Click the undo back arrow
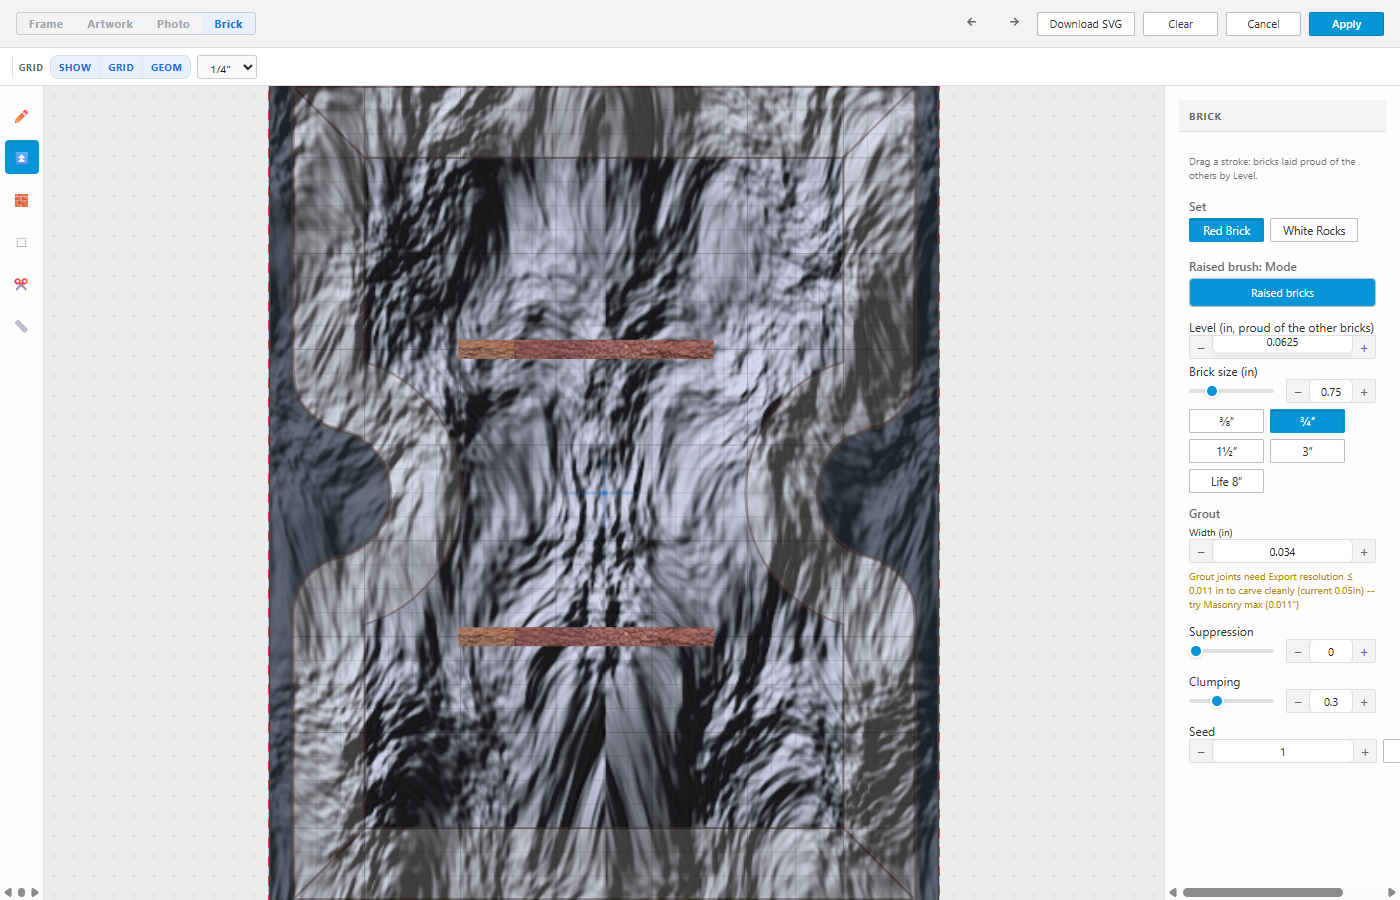Image resolution: width=1400 pixels, height=900 pixels. pyautogui.click(x=971, y=22)
